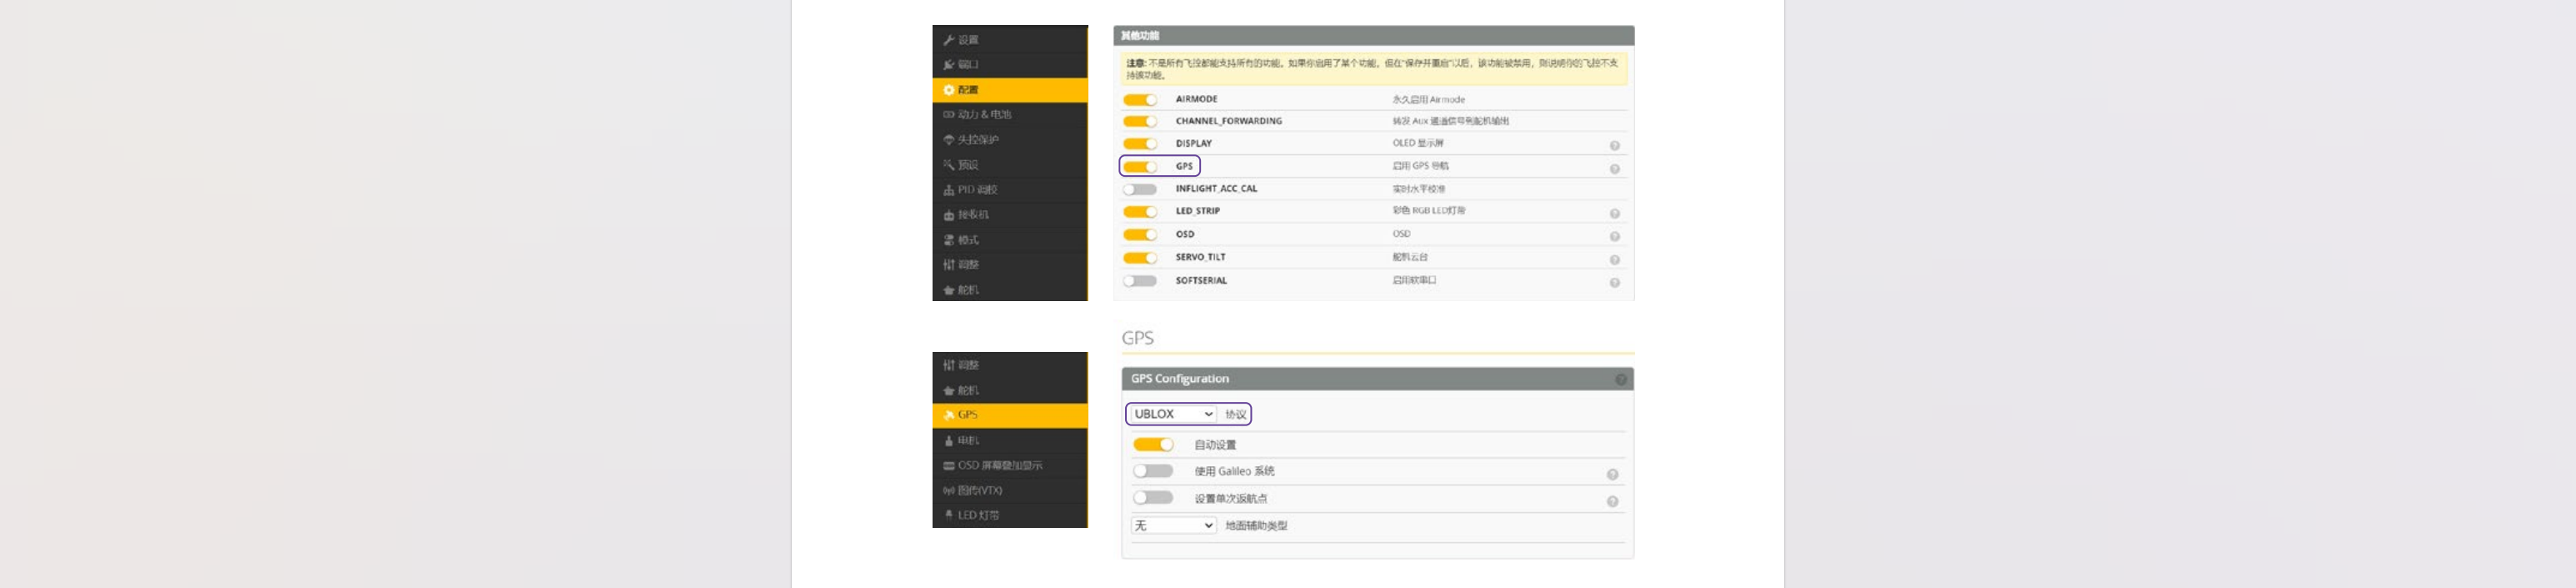2576x588 pixels.
Task: Click the help icon beside LED_STRIP
Action: (x=1614, y=214)
